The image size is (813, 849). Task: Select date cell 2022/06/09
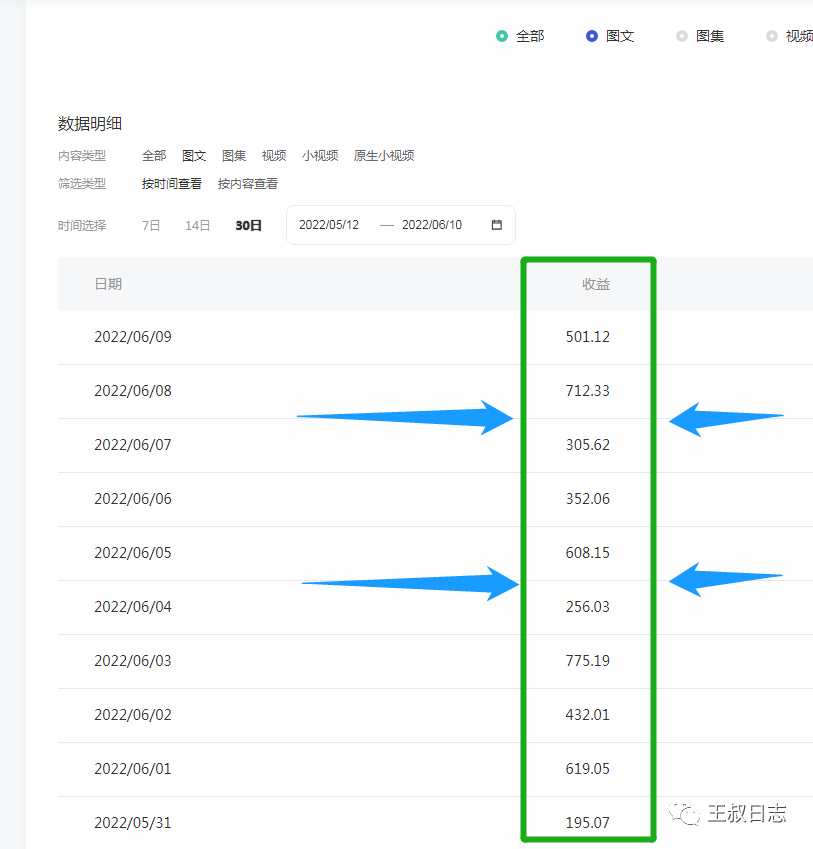pyautogui.click(x=133, y=337)
